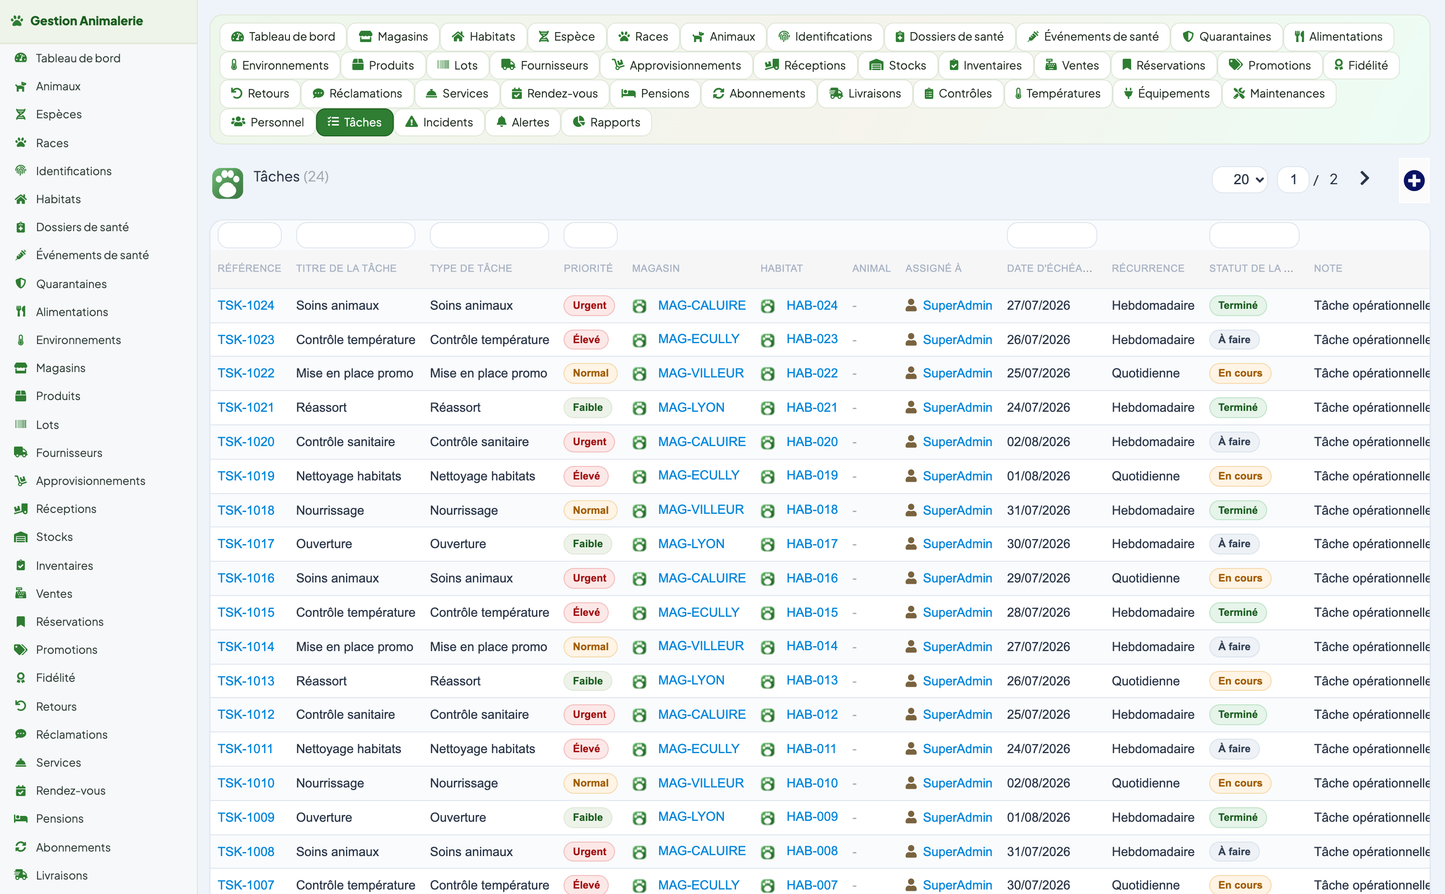Click the user icon beside SuperAdmin in TSK-1022 row
Screen dimensions: 1445x894
[x=911, y=373]
